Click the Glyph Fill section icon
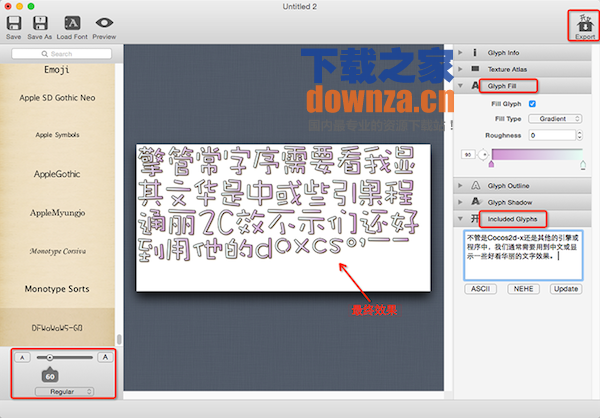600x418 pixels. [475, 86]
